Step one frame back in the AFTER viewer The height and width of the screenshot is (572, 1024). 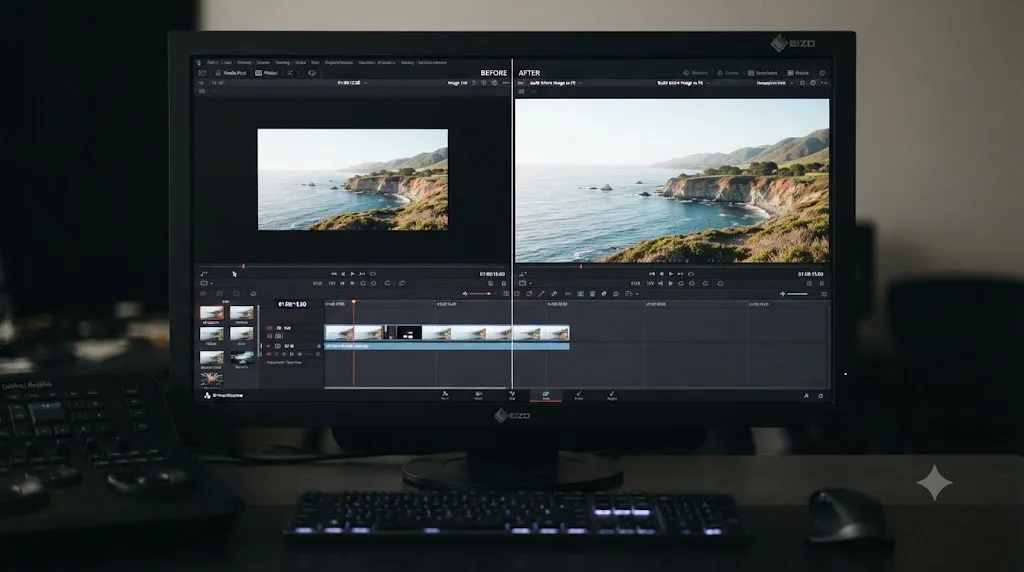tap(662, 274)
